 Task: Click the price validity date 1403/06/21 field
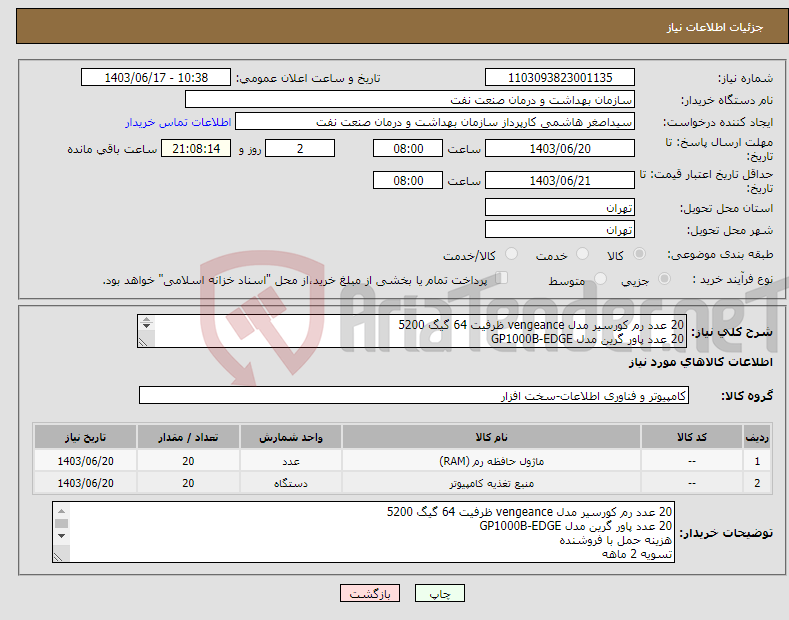[560, 180]
